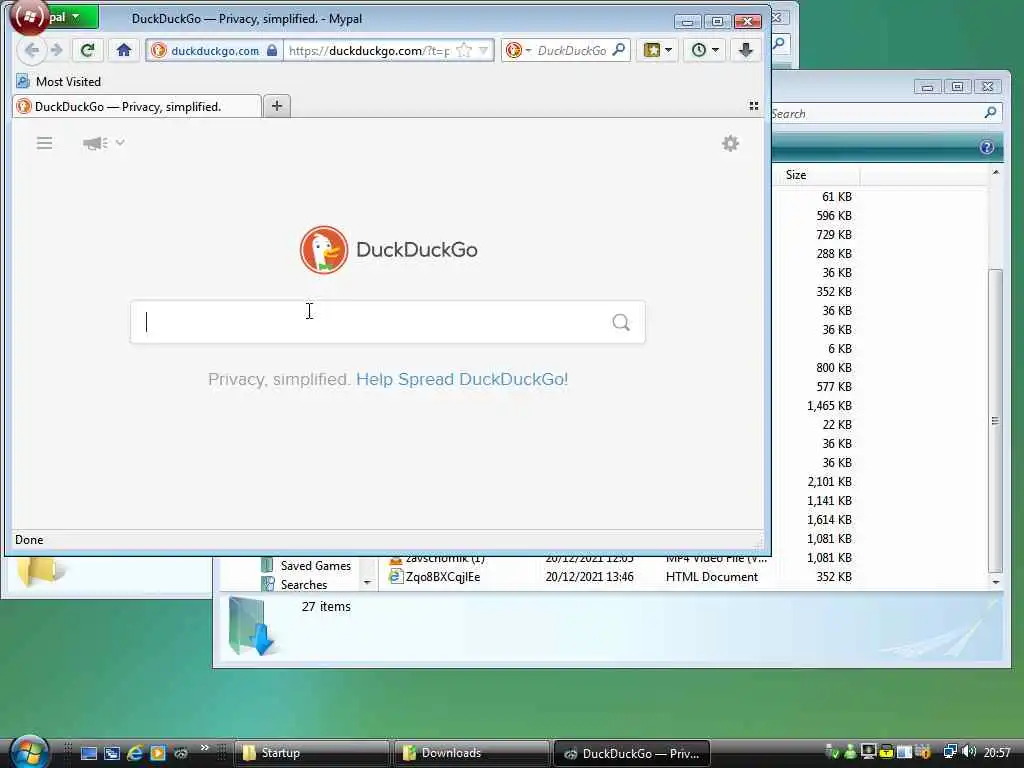Go back using the browser back arrow
Image resolution: width=1024 pixels, height=768 pixels.
point(31,50)
